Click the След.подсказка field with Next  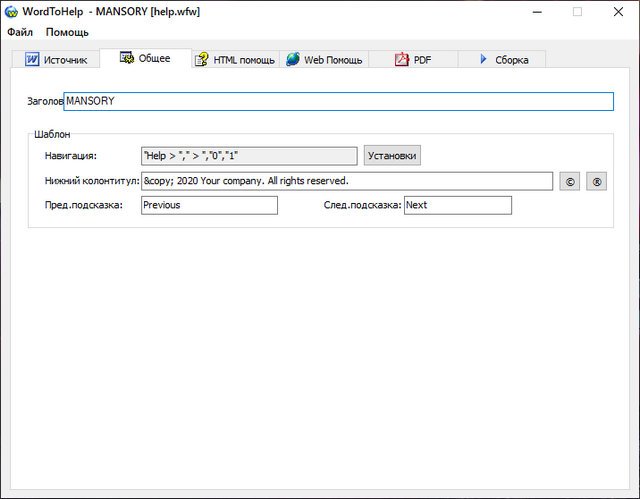(x=457, y=205)
